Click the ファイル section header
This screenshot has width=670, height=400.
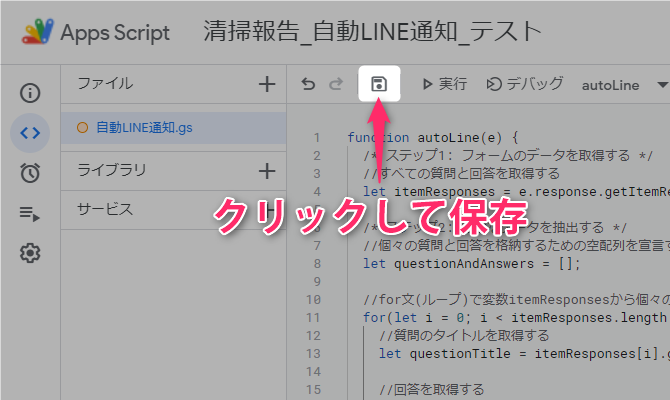pyautogui.click(x=105, y=83)
